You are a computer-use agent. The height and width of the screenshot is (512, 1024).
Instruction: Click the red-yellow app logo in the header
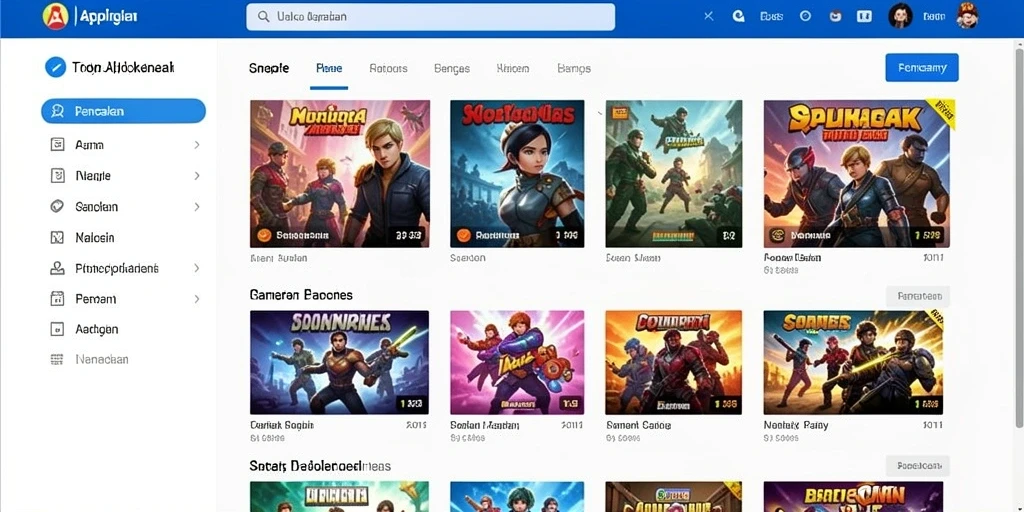tap(55, 16)
